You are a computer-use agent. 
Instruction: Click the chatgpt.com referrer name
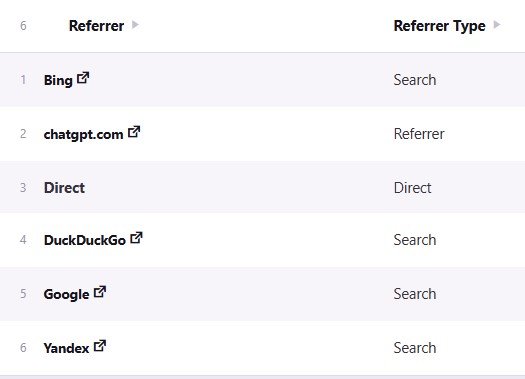click(84, 134)
